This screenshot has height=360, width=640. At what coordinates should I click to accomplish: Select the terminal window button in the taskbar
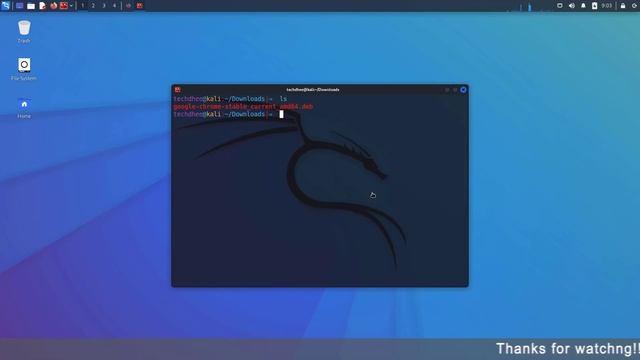(x=140, y=6)
